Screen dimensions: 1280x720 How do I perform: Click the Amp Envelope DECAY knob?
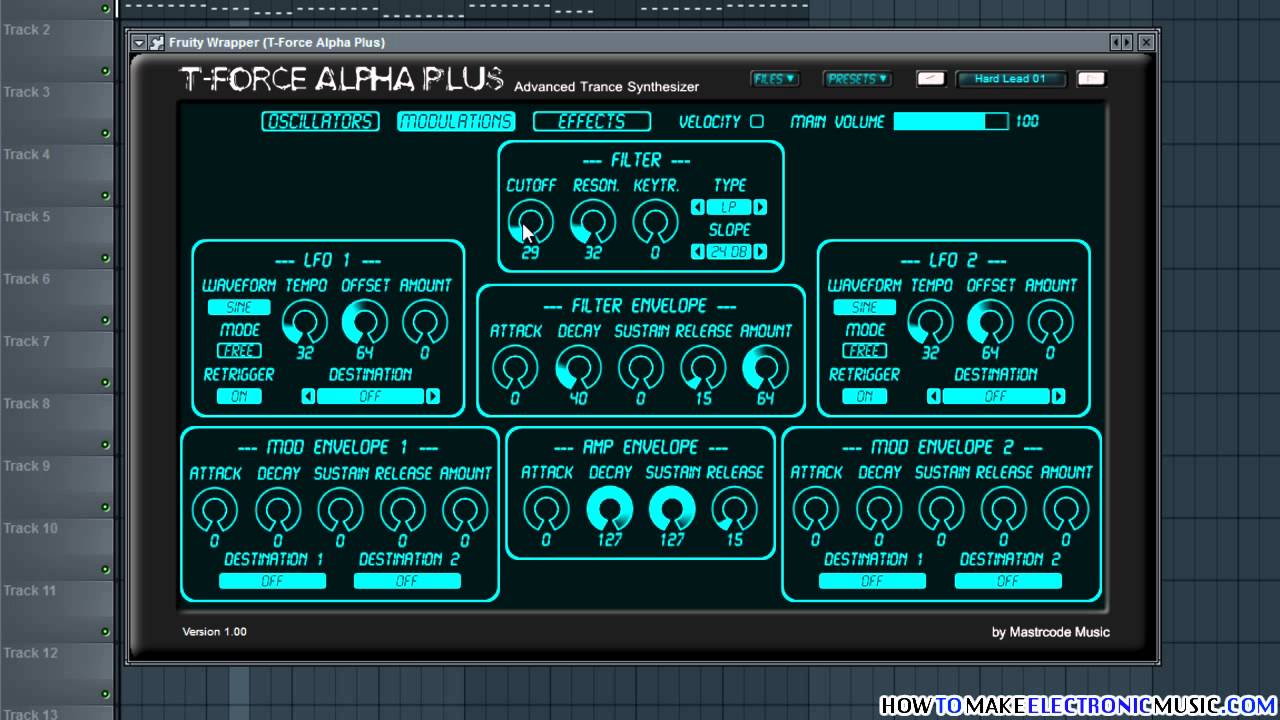pyautogui.click(x=609, y=510)
